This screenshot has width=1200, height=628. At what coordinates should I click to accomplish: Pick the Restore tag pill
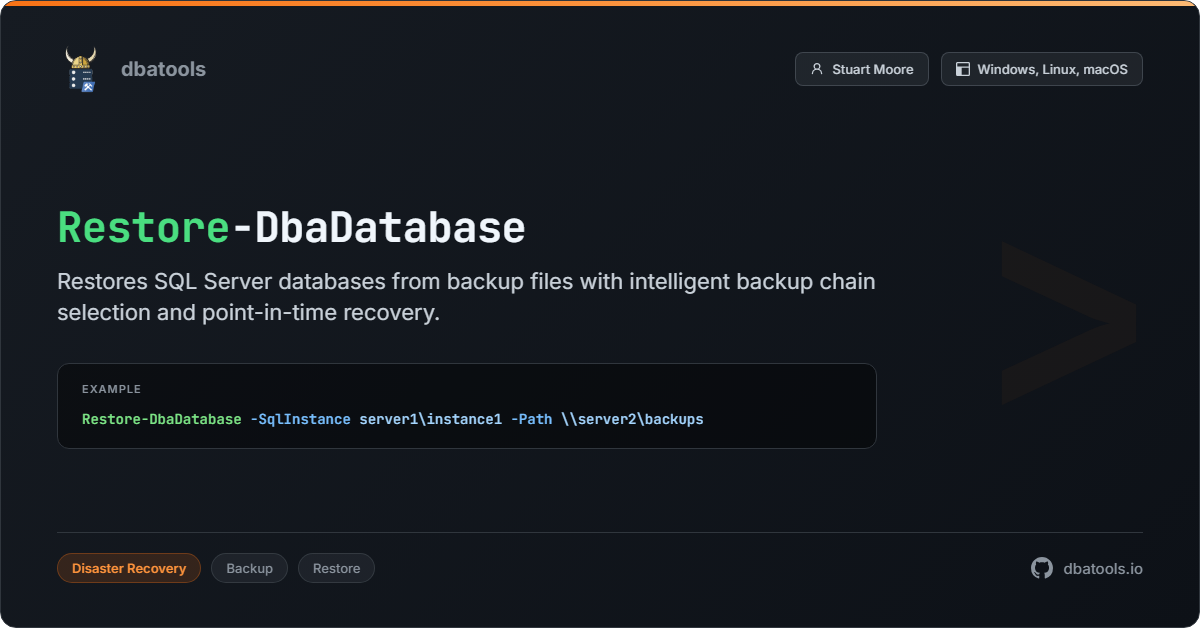click(336, 568)
